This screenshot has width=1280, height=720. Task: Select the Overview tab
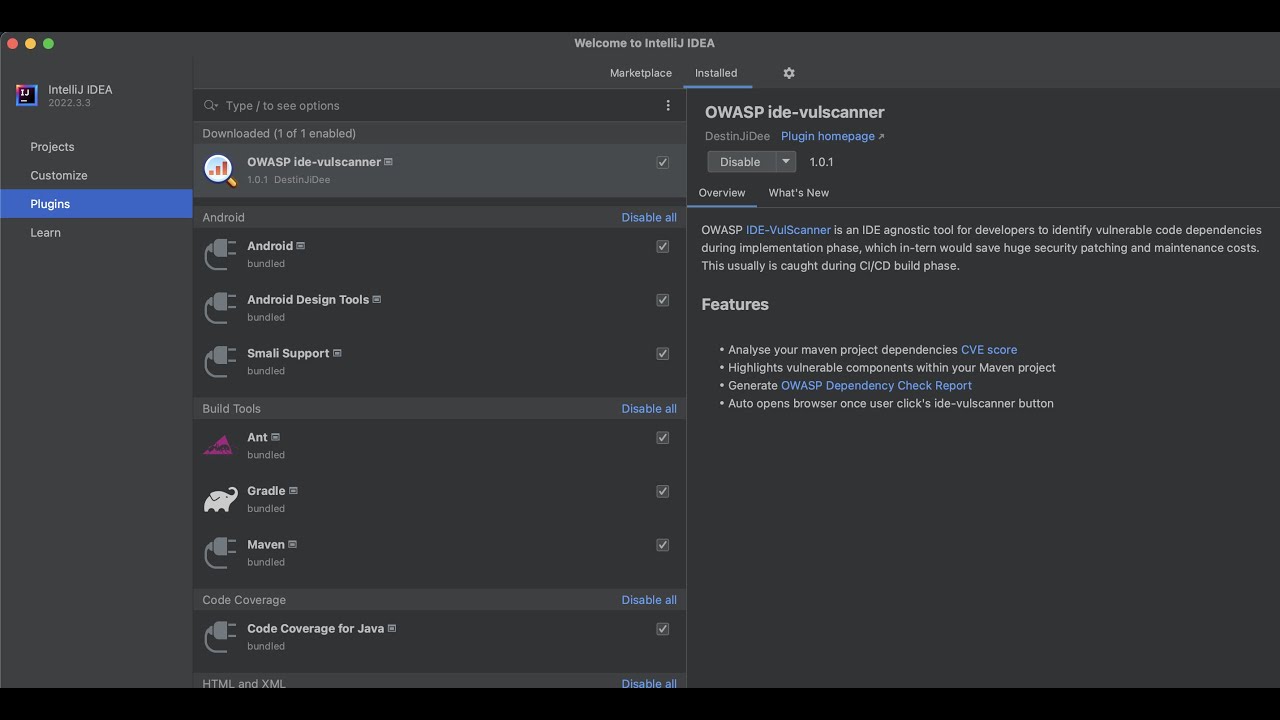pos(722,193)
